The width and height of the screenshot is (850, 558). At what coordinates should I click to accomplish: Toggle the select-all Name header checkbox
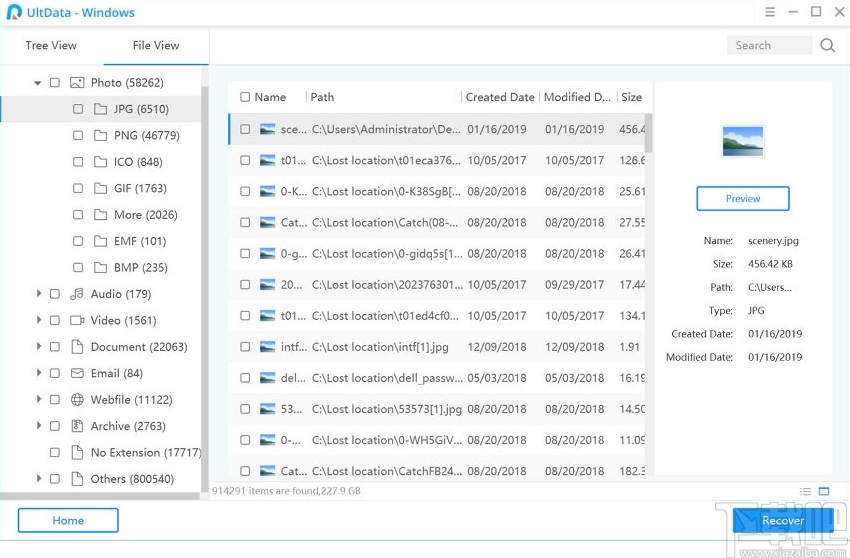coord(245,97)
